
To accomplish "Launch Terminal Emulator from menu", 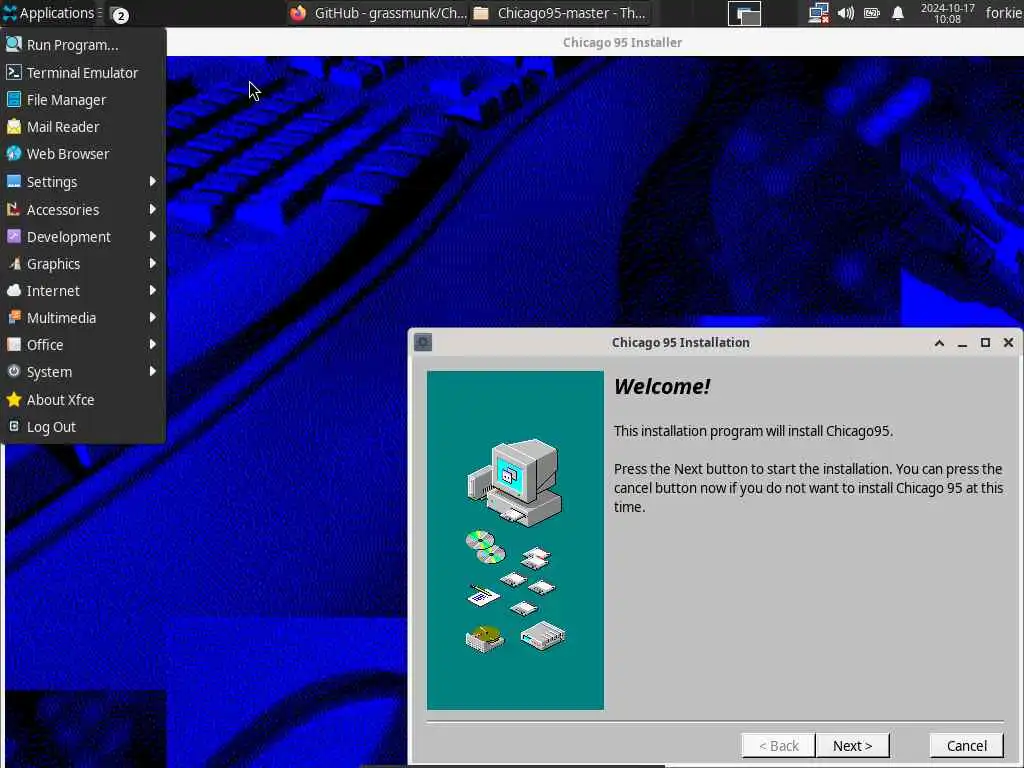I will coord(83,72).
